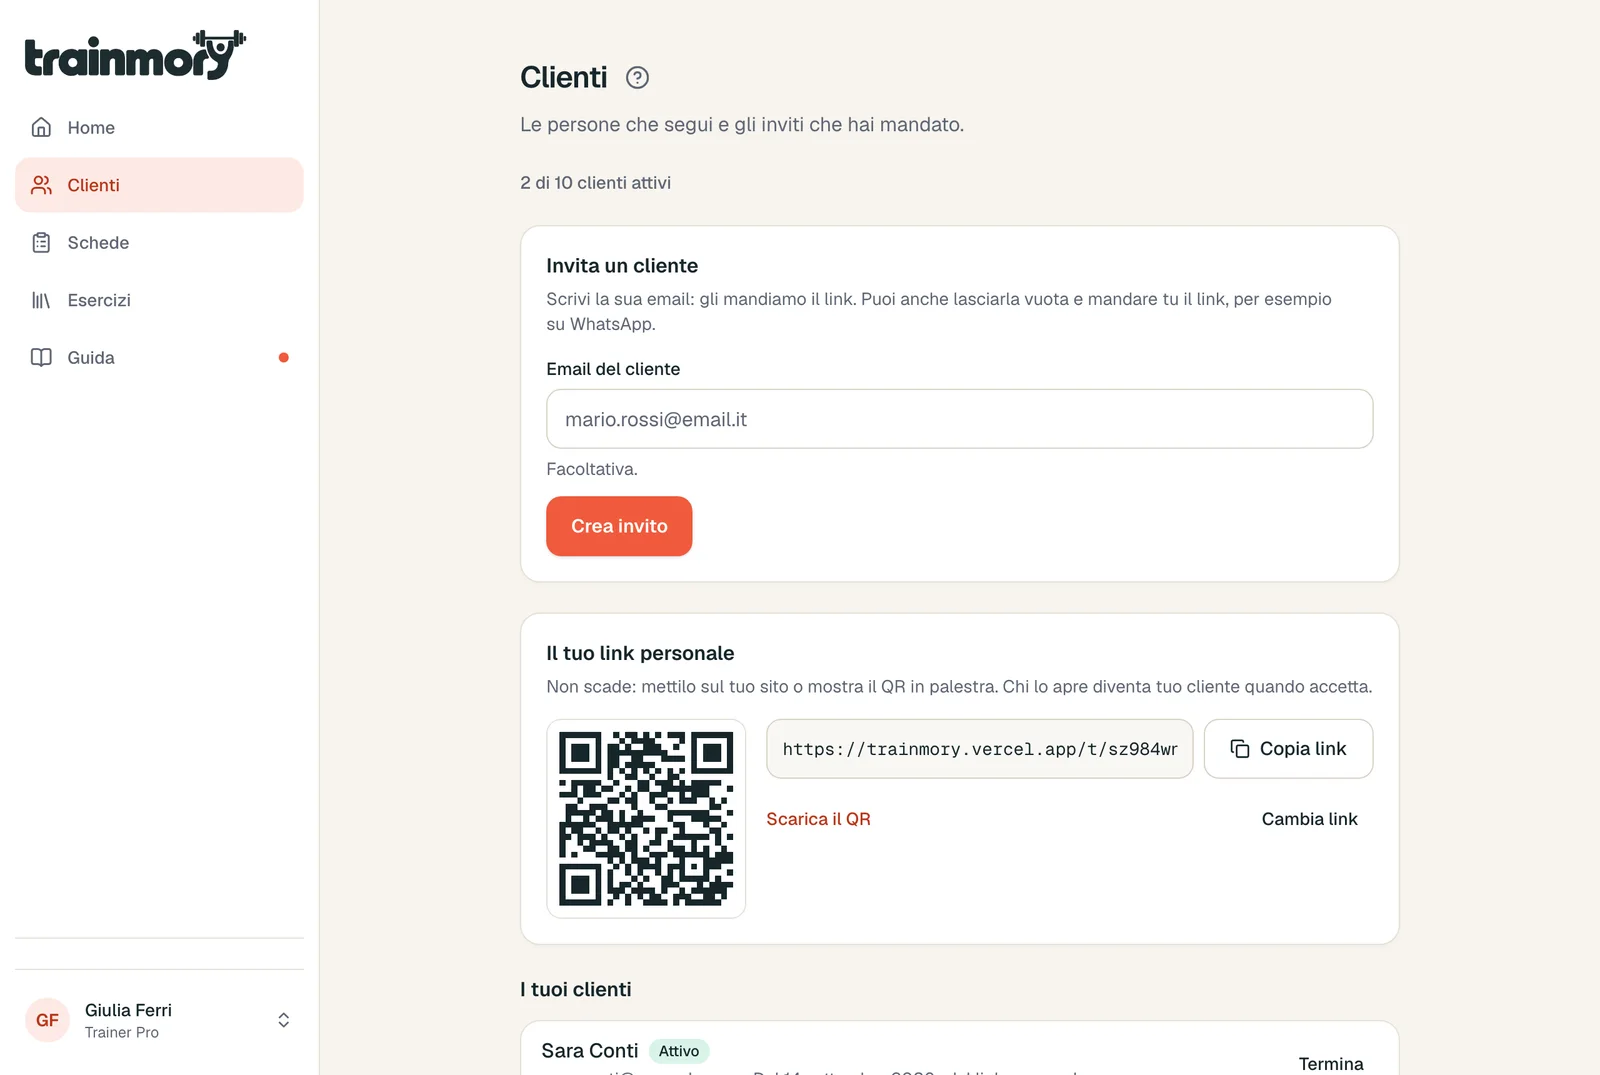Go to Schede section

159,243
